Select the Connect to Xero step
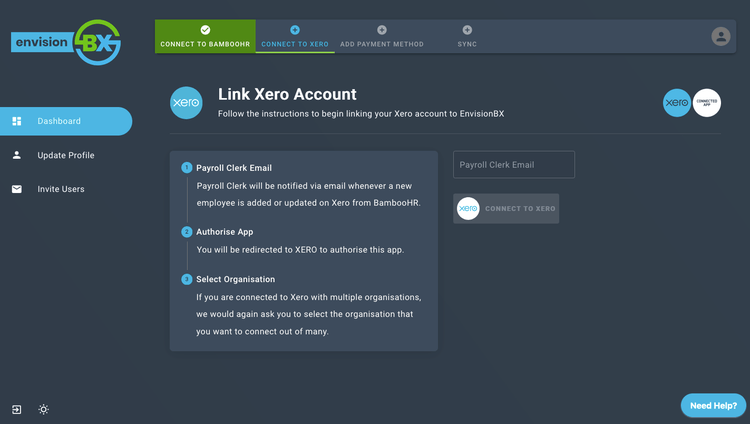Image resolution: width=750 pixels, height=424 pixels. coord(294,37)
